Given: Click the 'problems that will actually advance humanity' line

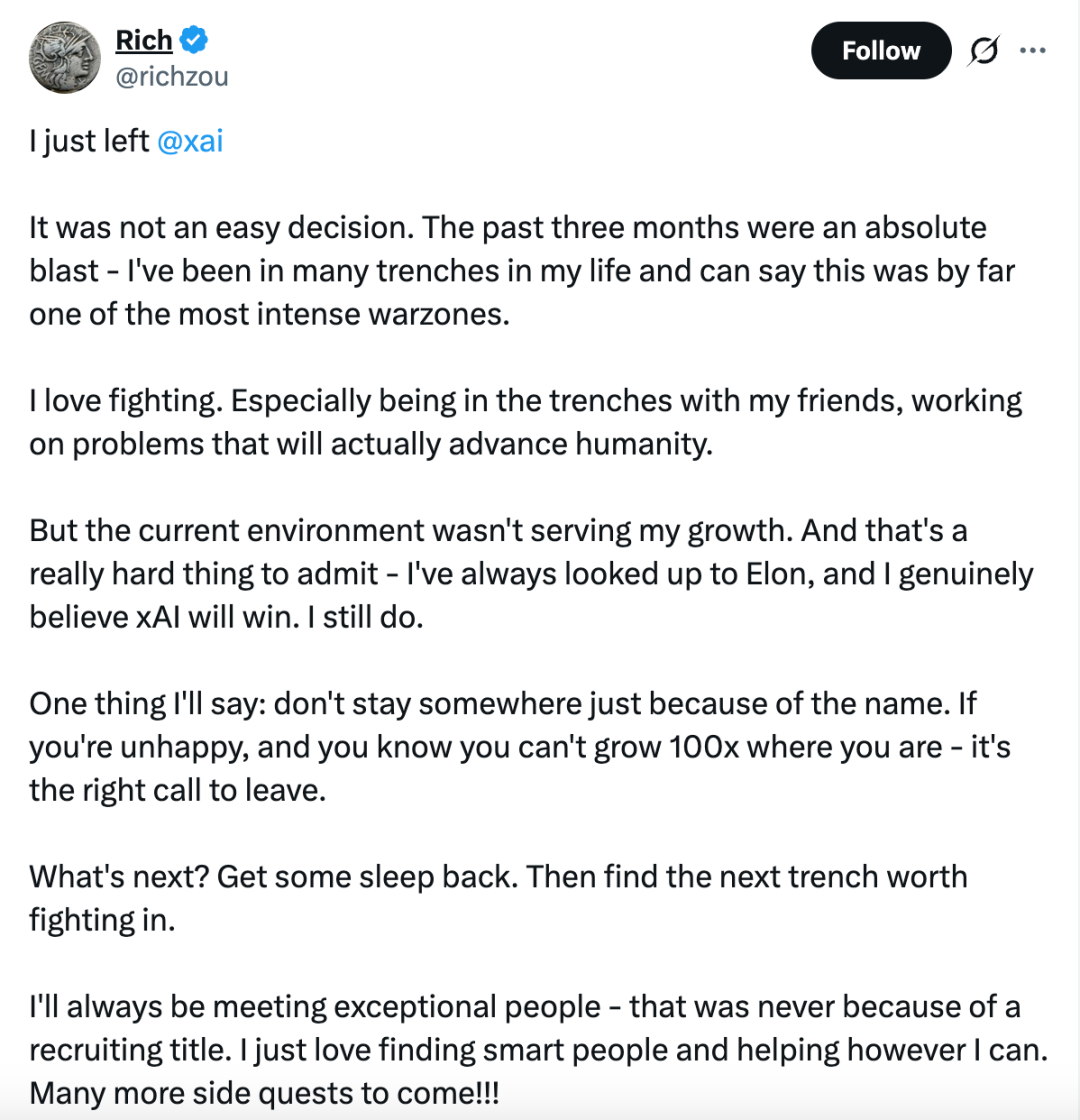Looking at the screenshot, I should (x=372, y=444).
